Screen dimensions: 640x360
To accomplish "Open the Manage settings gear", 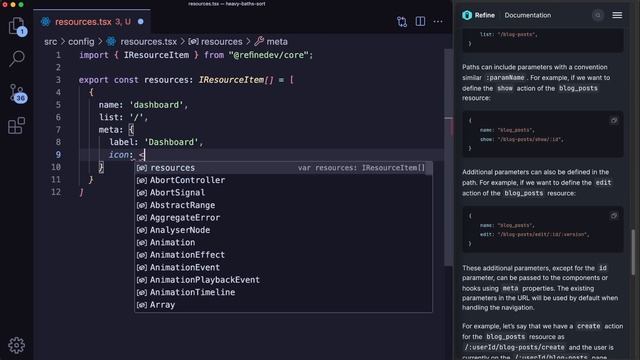I will (x=16, y=345).
